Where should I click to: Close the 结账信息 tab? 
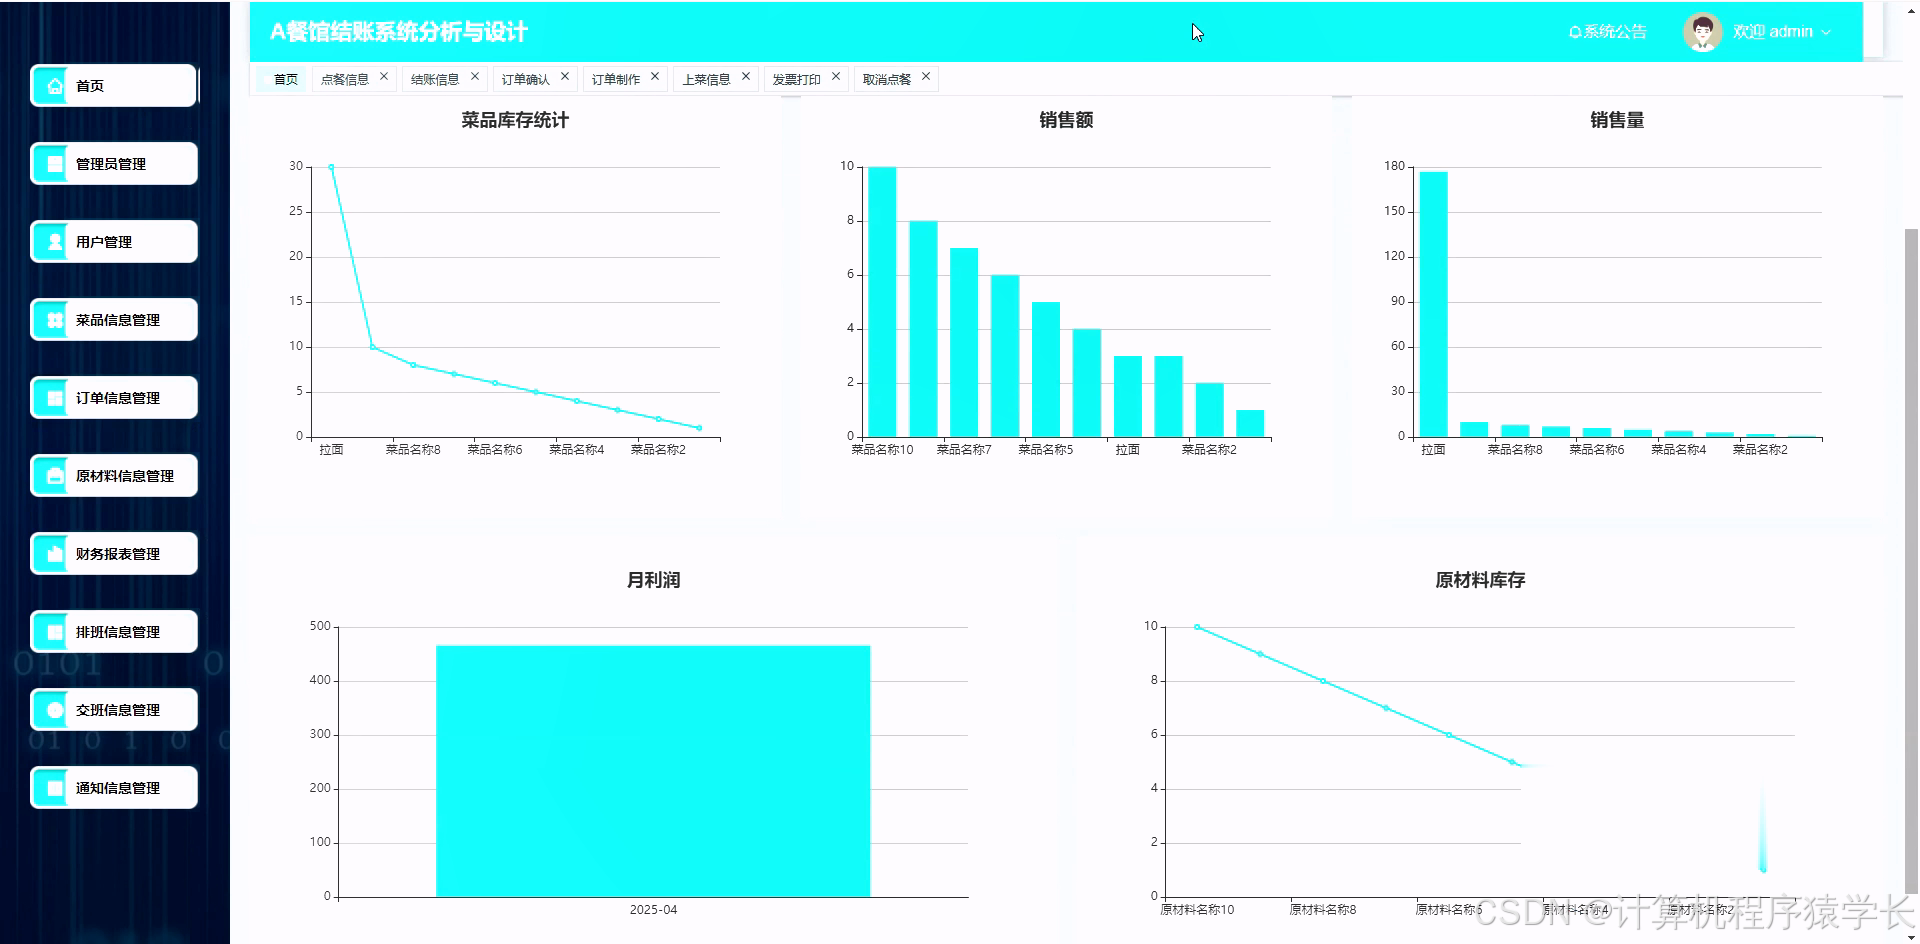(x=475, y=76)
